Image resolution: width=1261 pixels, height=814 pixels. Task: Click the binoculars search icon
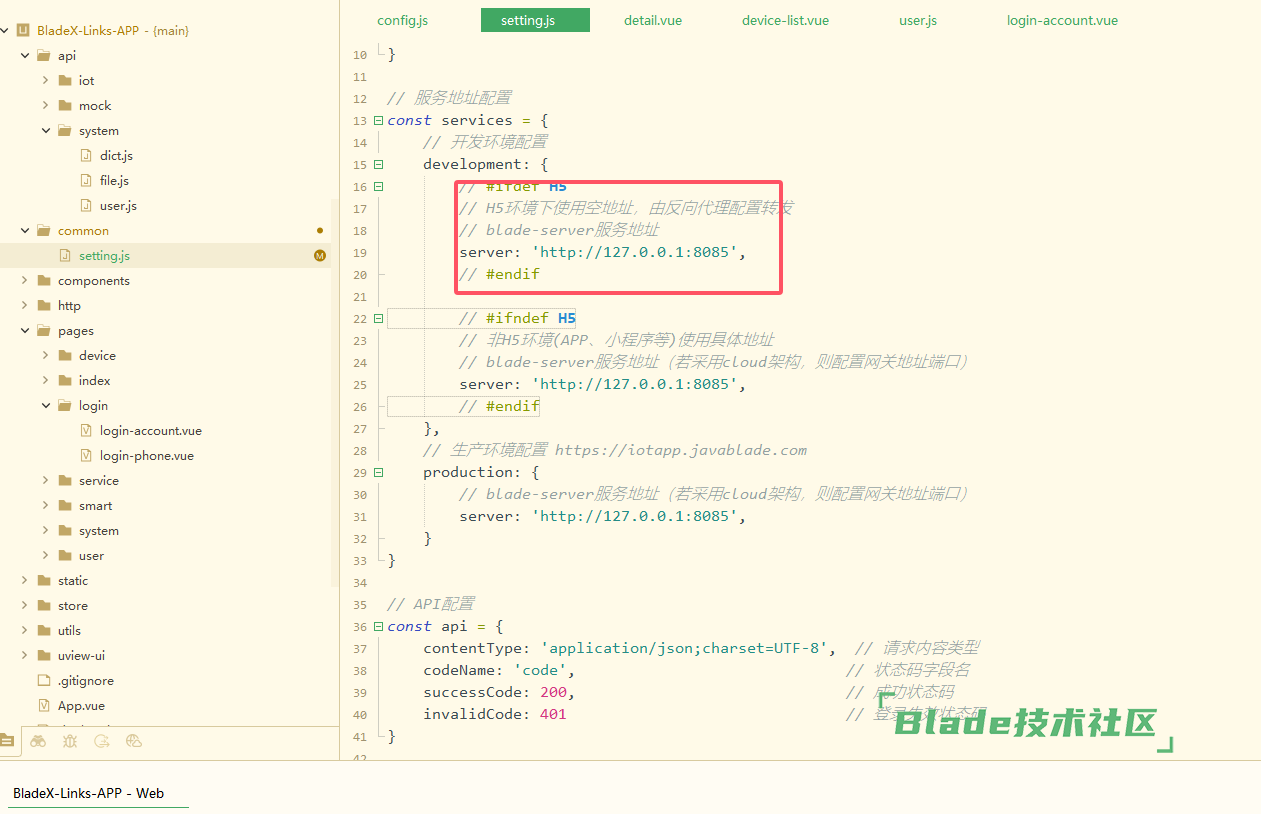(x=38, y=741)
